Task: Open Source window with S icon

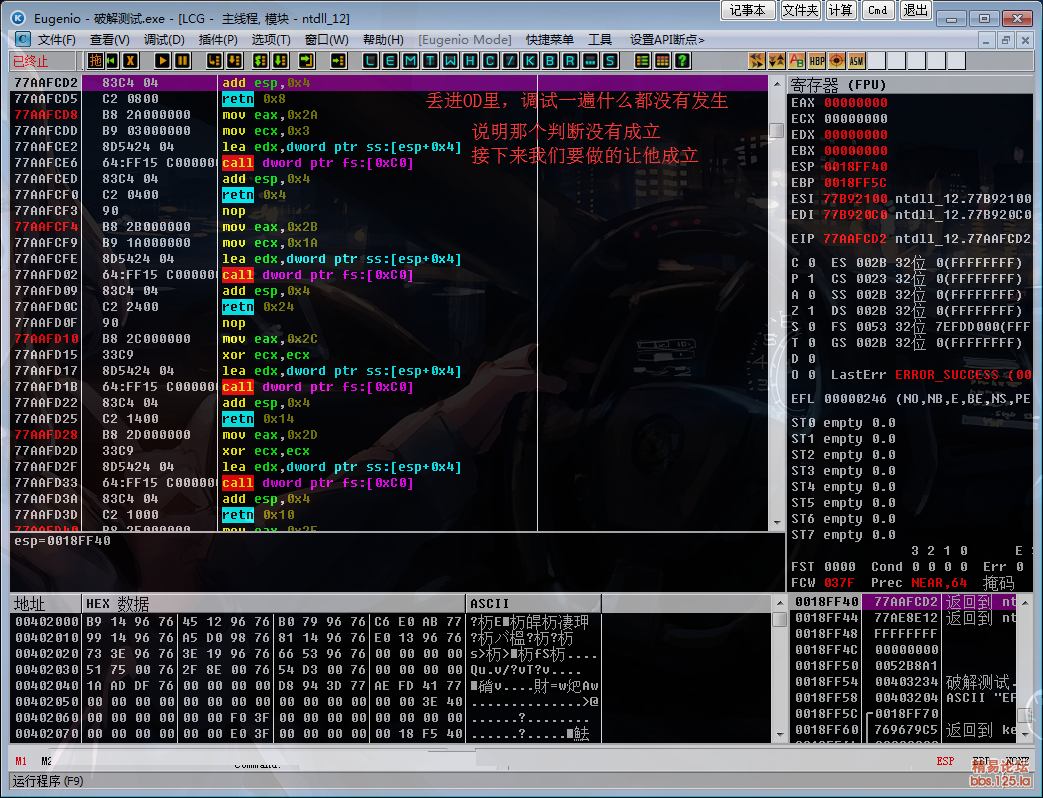Action: (610, 61)
